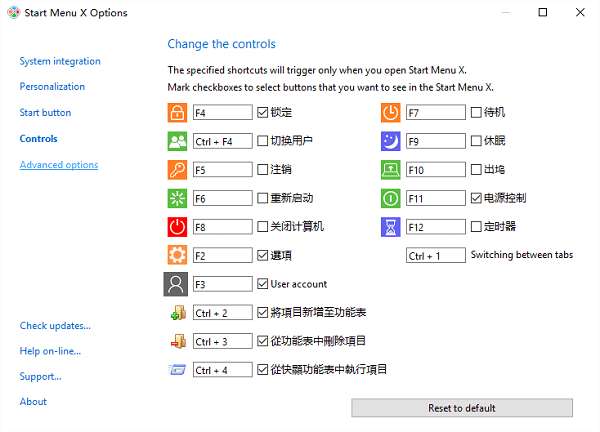This screenshot has width=600, height=432.
Task: Toggle the User account checkbox
Action: click(263, 284)
